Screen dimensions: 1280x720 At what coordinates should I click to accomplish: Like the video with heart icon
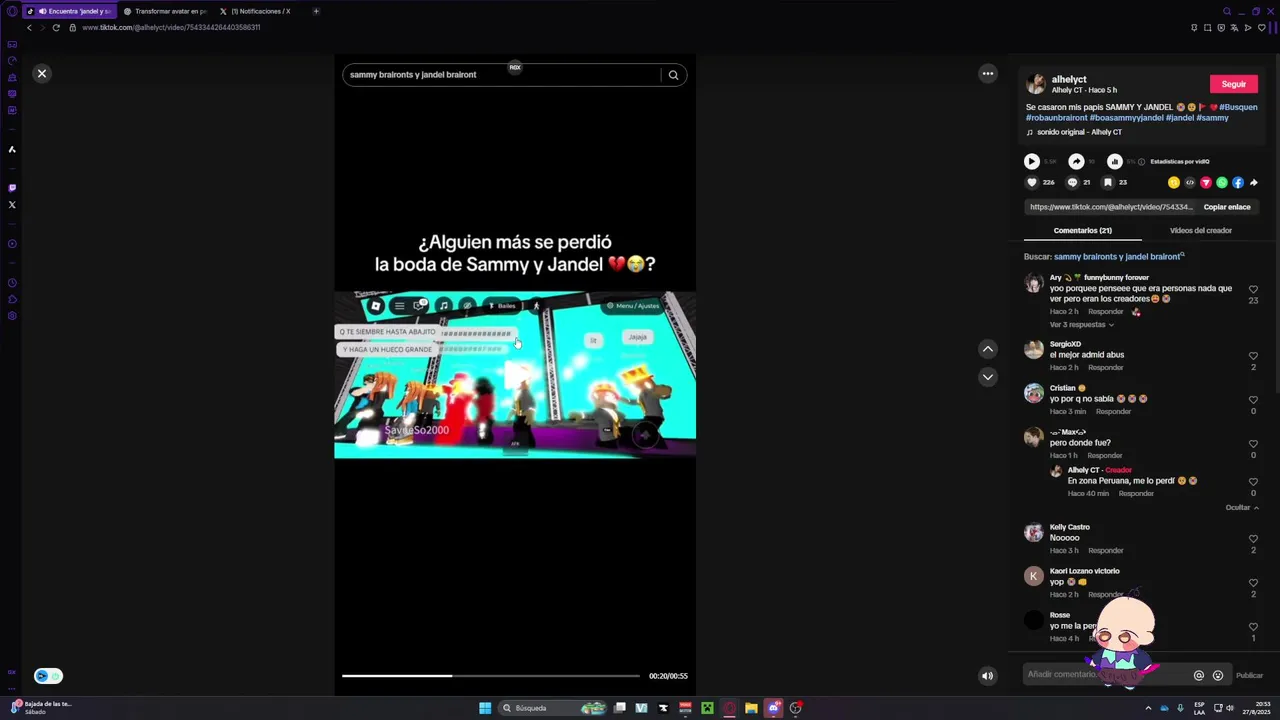tap(1032, 183)
